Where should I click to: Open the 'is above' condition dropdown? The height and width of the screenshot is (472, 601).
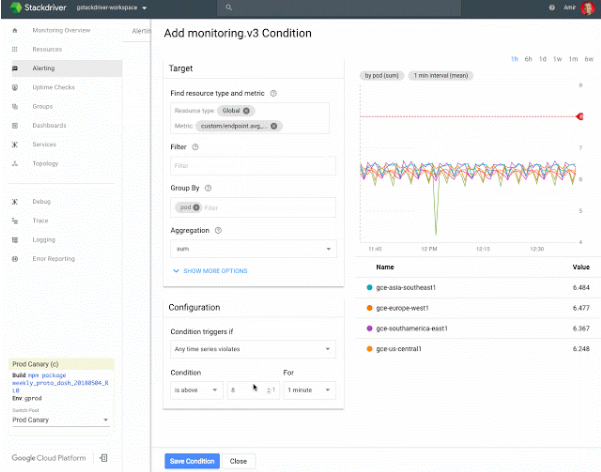tap(196, 390)
